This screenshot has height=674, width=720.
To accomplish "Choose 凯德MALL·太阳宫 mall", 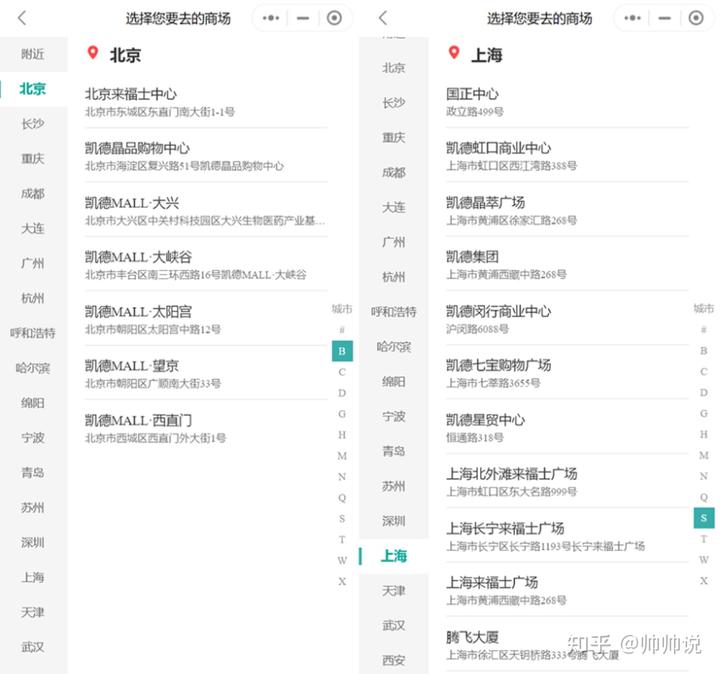I will click(206, 319).
